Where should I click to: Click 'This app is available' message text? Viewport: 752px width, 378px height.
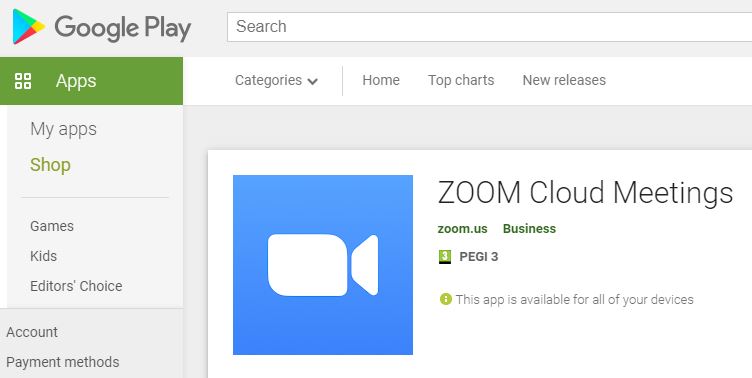click(x=575, y=300)
